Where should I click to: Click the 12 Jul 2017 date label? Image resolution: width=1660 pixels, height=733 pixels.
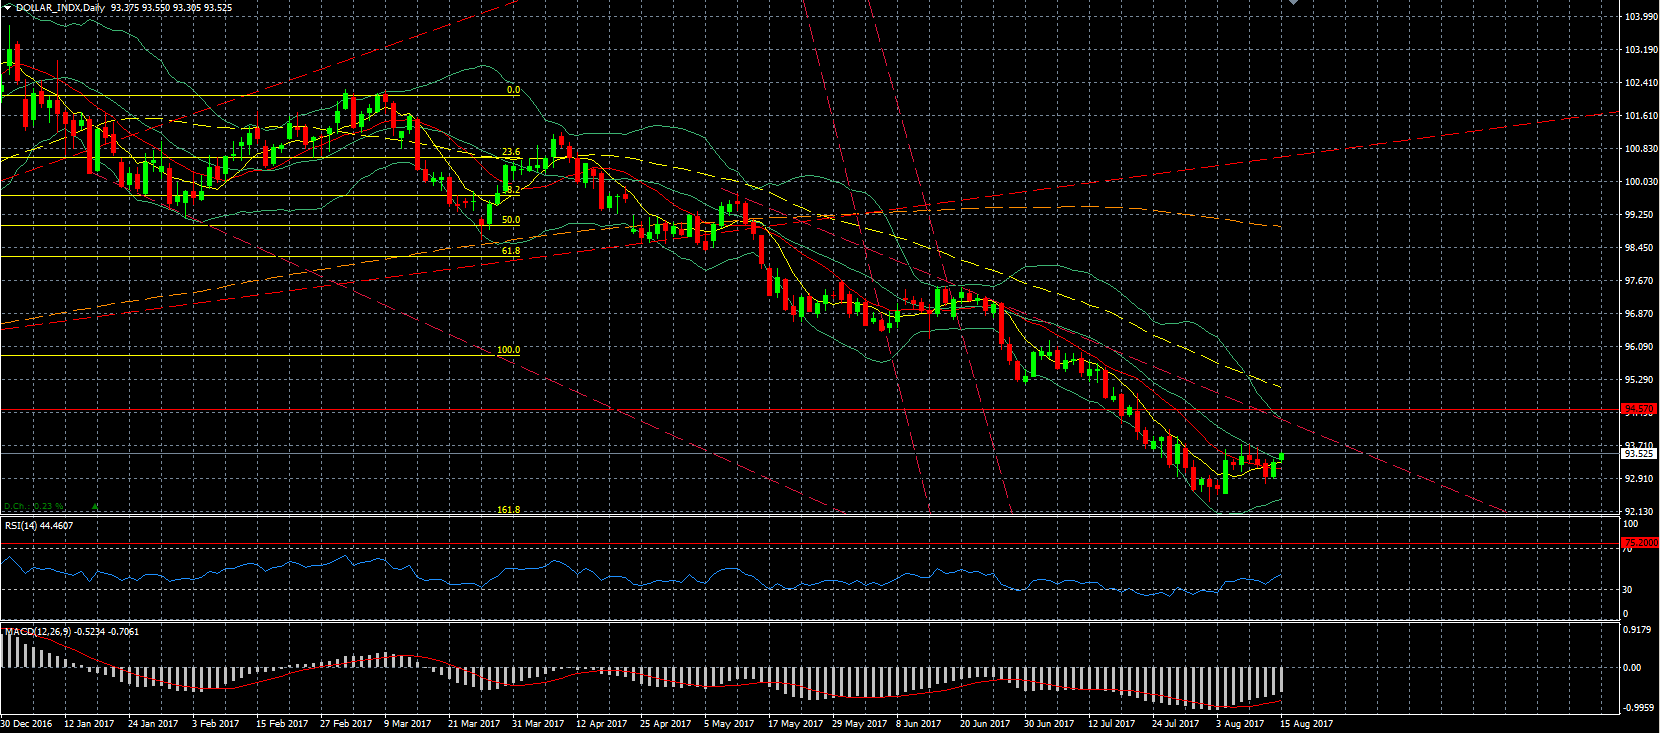[x=1111, y=724]
